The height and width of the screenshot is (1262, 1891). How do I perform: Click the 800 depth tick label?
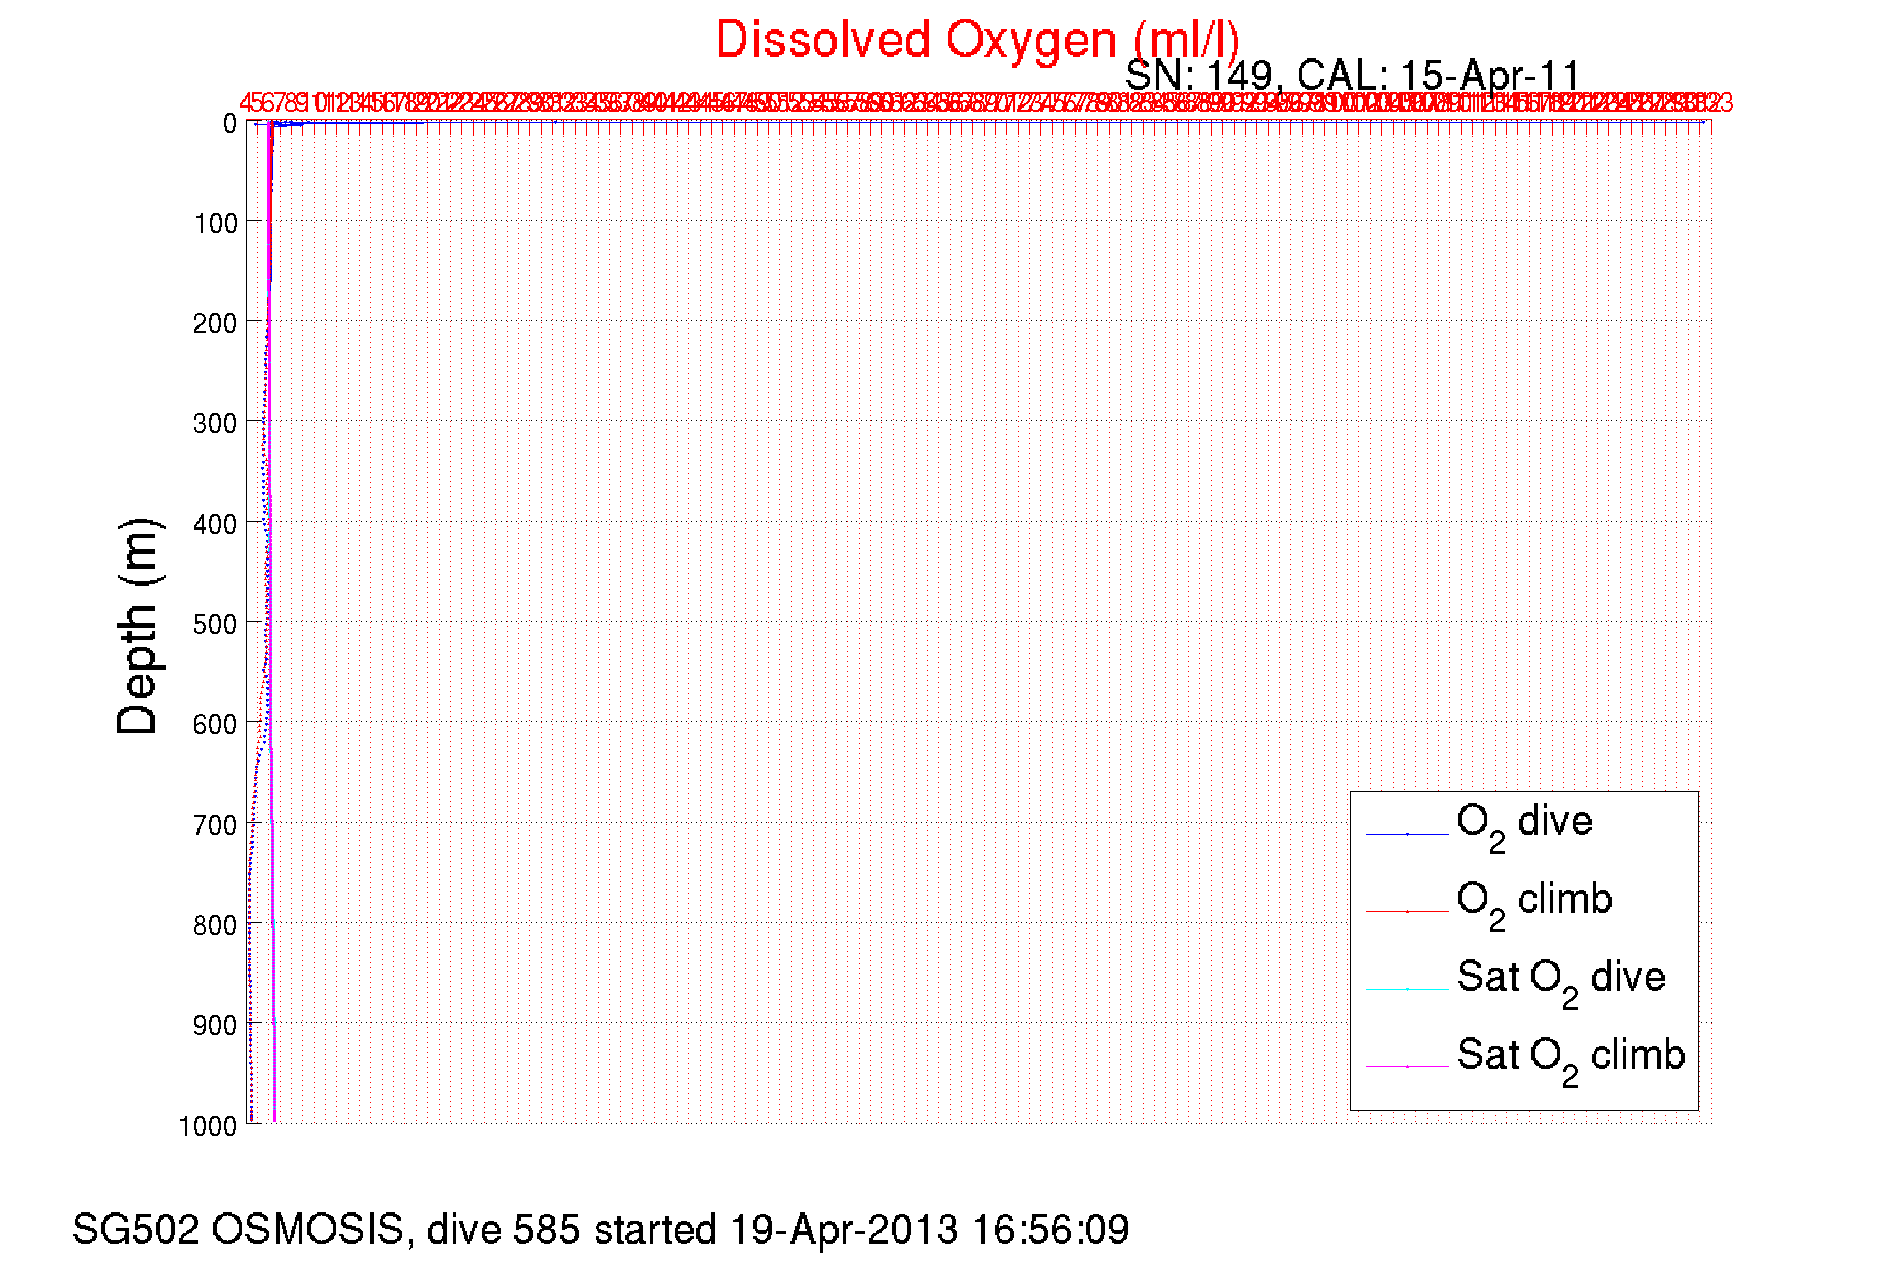click(x=215, y=925)
